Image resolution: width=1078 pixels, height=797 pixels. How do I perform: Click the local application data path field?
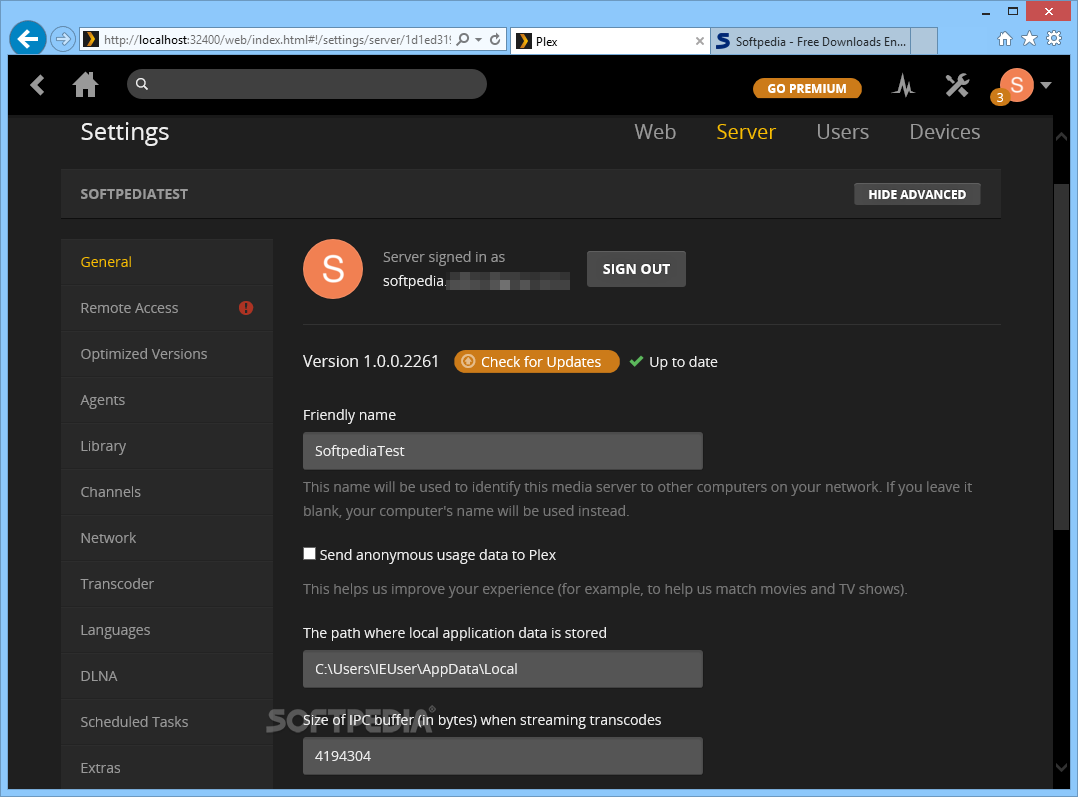coord(503,669)
